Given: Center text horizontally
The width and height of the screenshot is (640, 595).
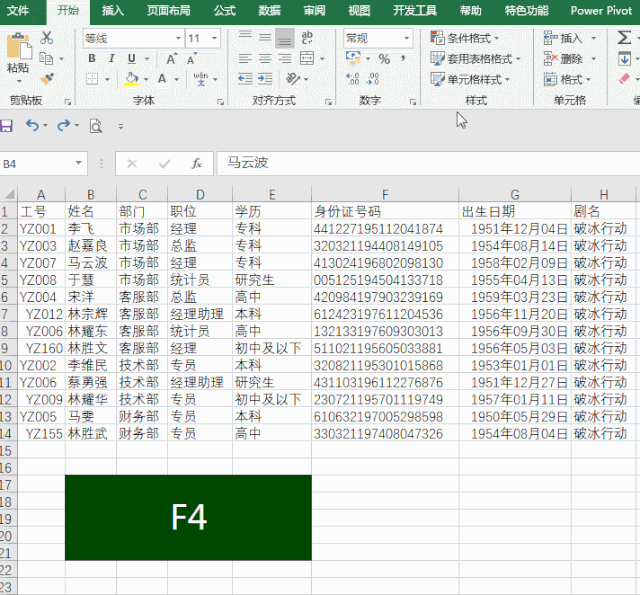Looking at the screenshot, I should click(265, 59).
